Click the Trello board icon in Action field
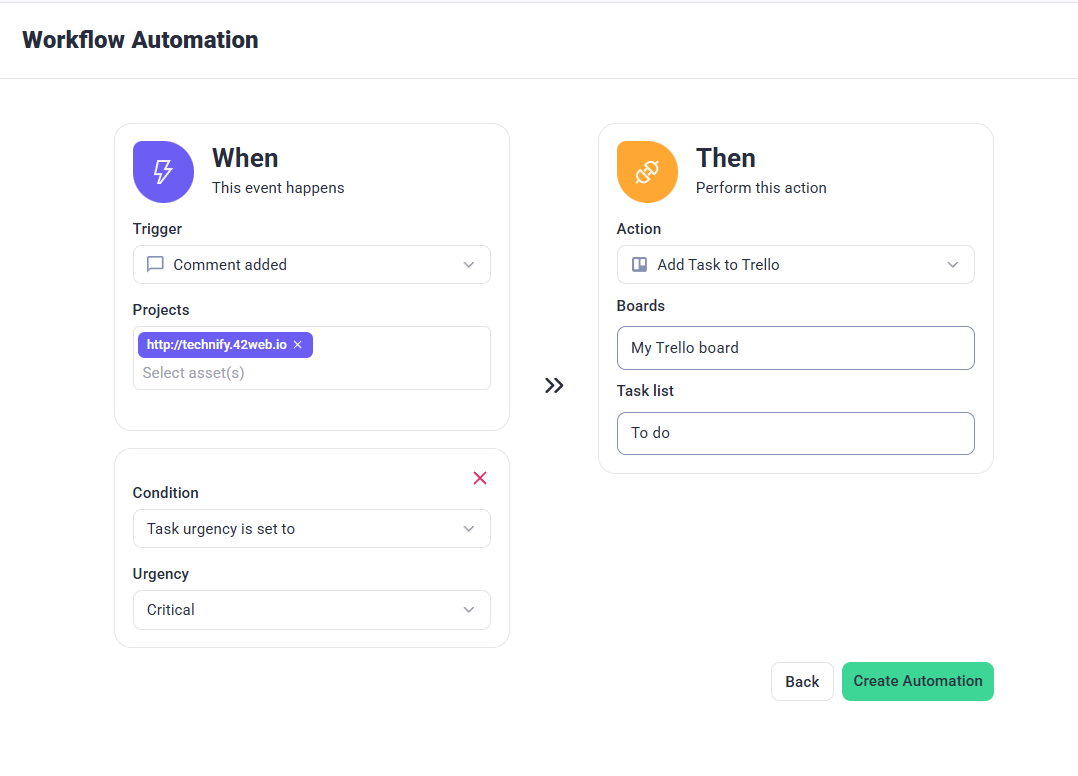 pyautogui.click(x=639, y=265)
